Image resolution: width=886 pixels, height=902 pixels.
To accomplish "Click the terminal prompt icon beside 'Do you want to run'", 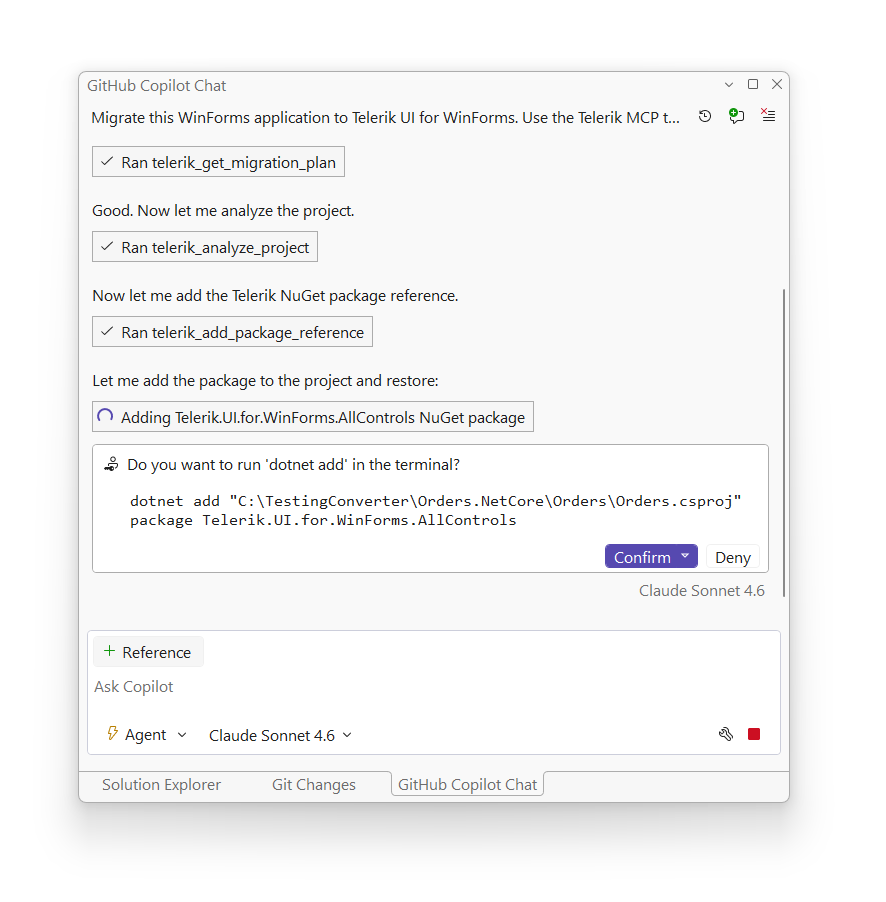I will [112, 464].
